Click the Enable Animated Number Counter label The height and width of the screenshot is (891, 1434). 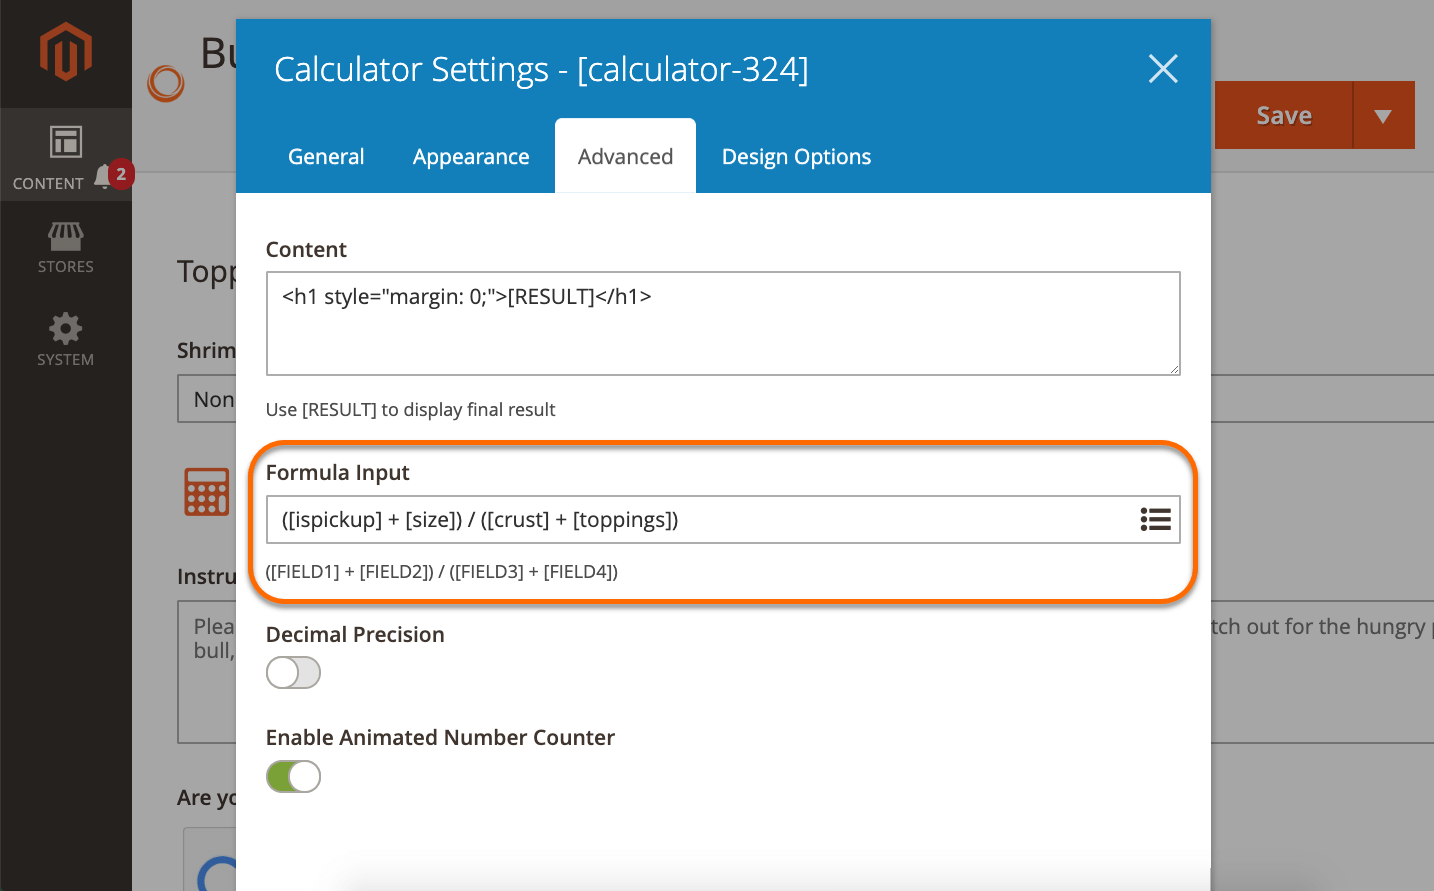pos(440,738)
